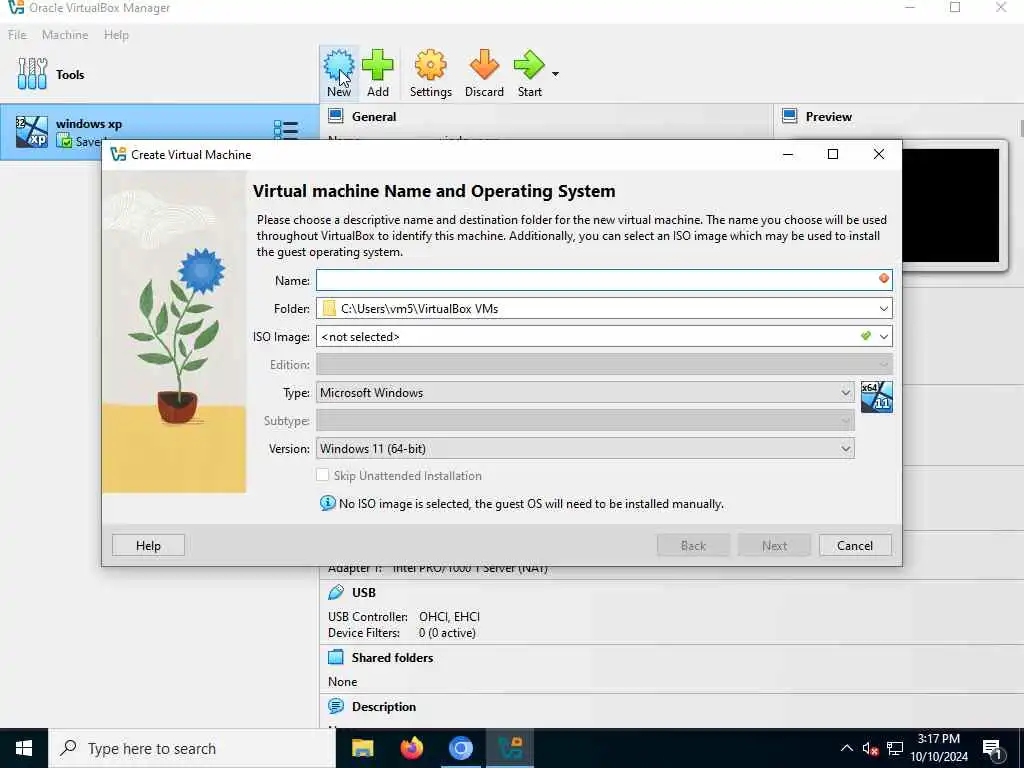1024x768 pixels.
Task: Click the muted volume tray icon
Action: pos(870,749)
